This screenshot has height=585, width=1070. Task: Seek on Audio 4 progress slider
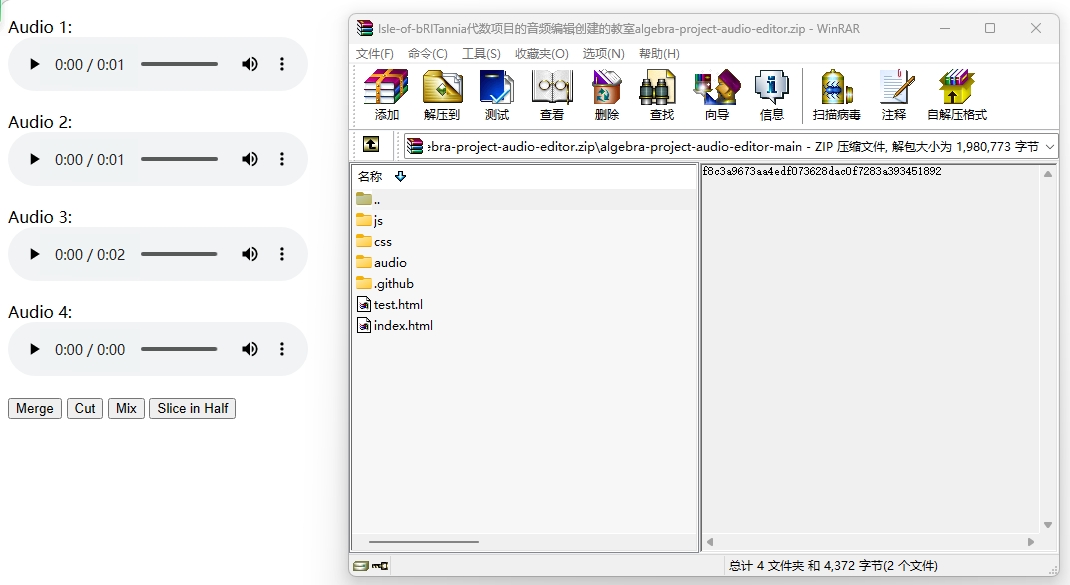179,349
